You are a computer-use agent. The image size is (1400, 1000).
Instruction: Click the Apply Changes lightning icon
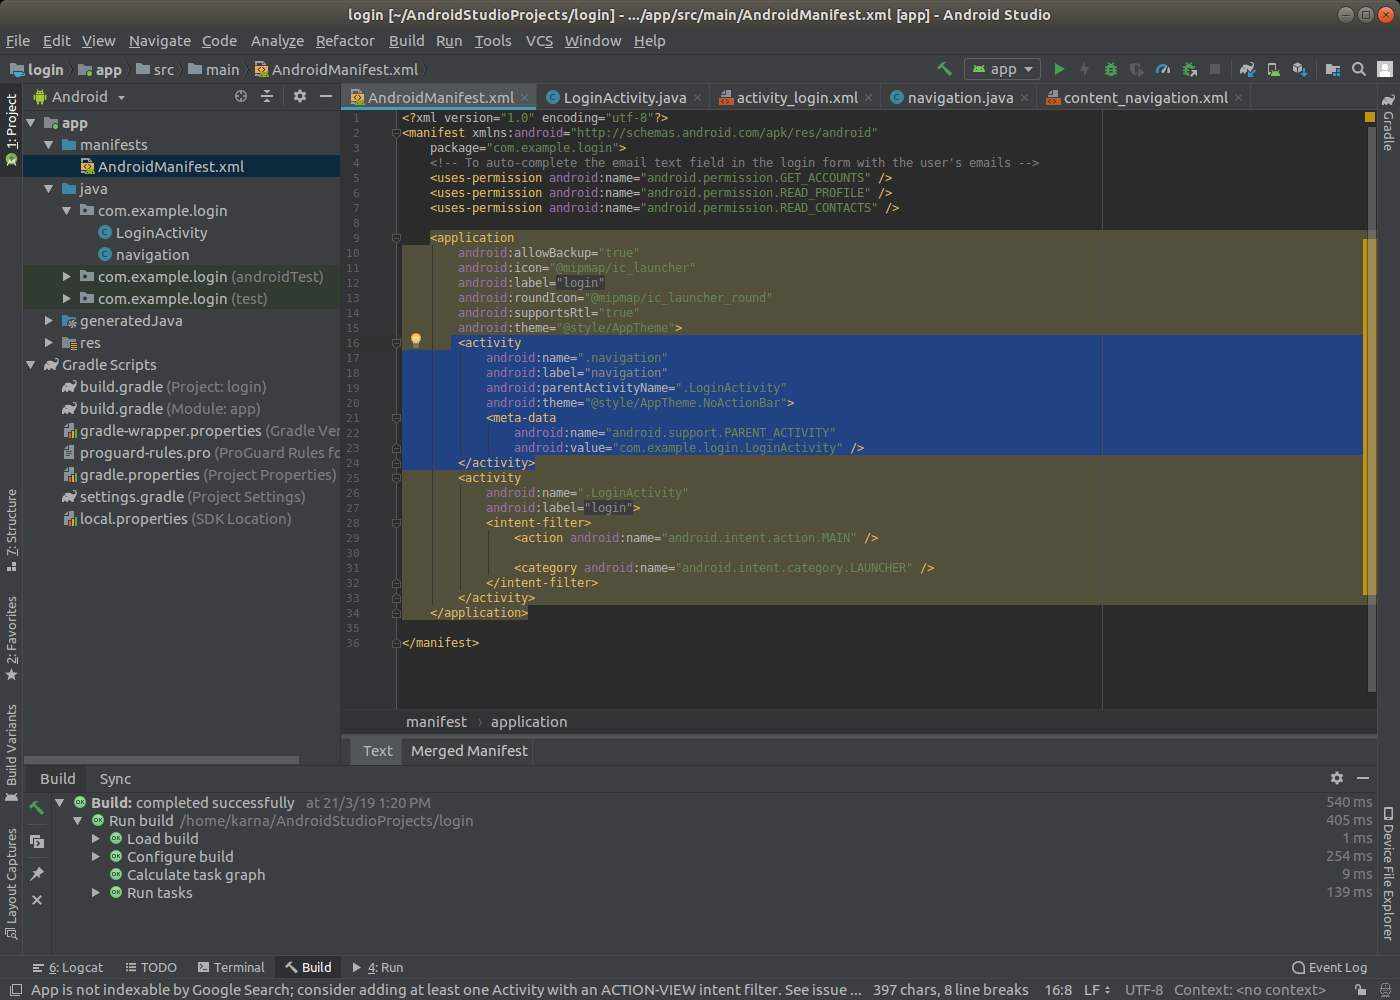pyautogui.click(x=1084, y=69)
